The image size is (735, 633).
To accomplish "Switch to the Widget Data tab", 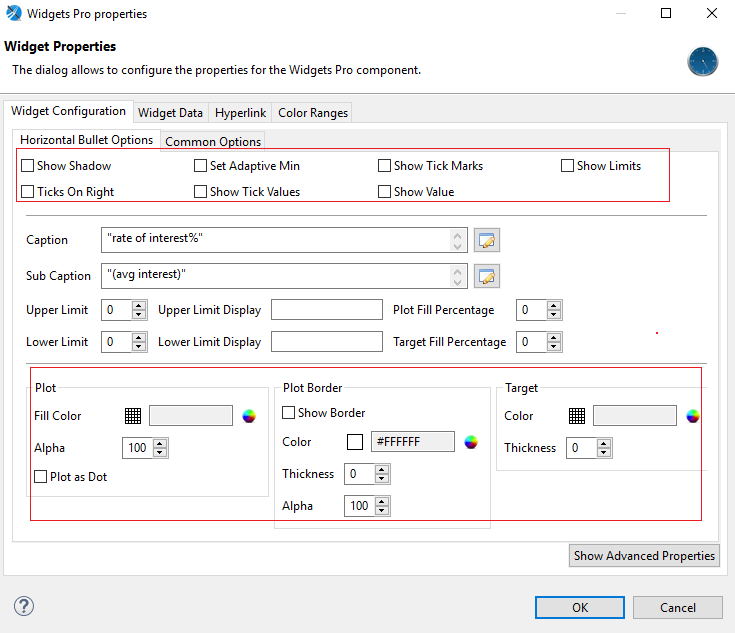I will (171, 113).
